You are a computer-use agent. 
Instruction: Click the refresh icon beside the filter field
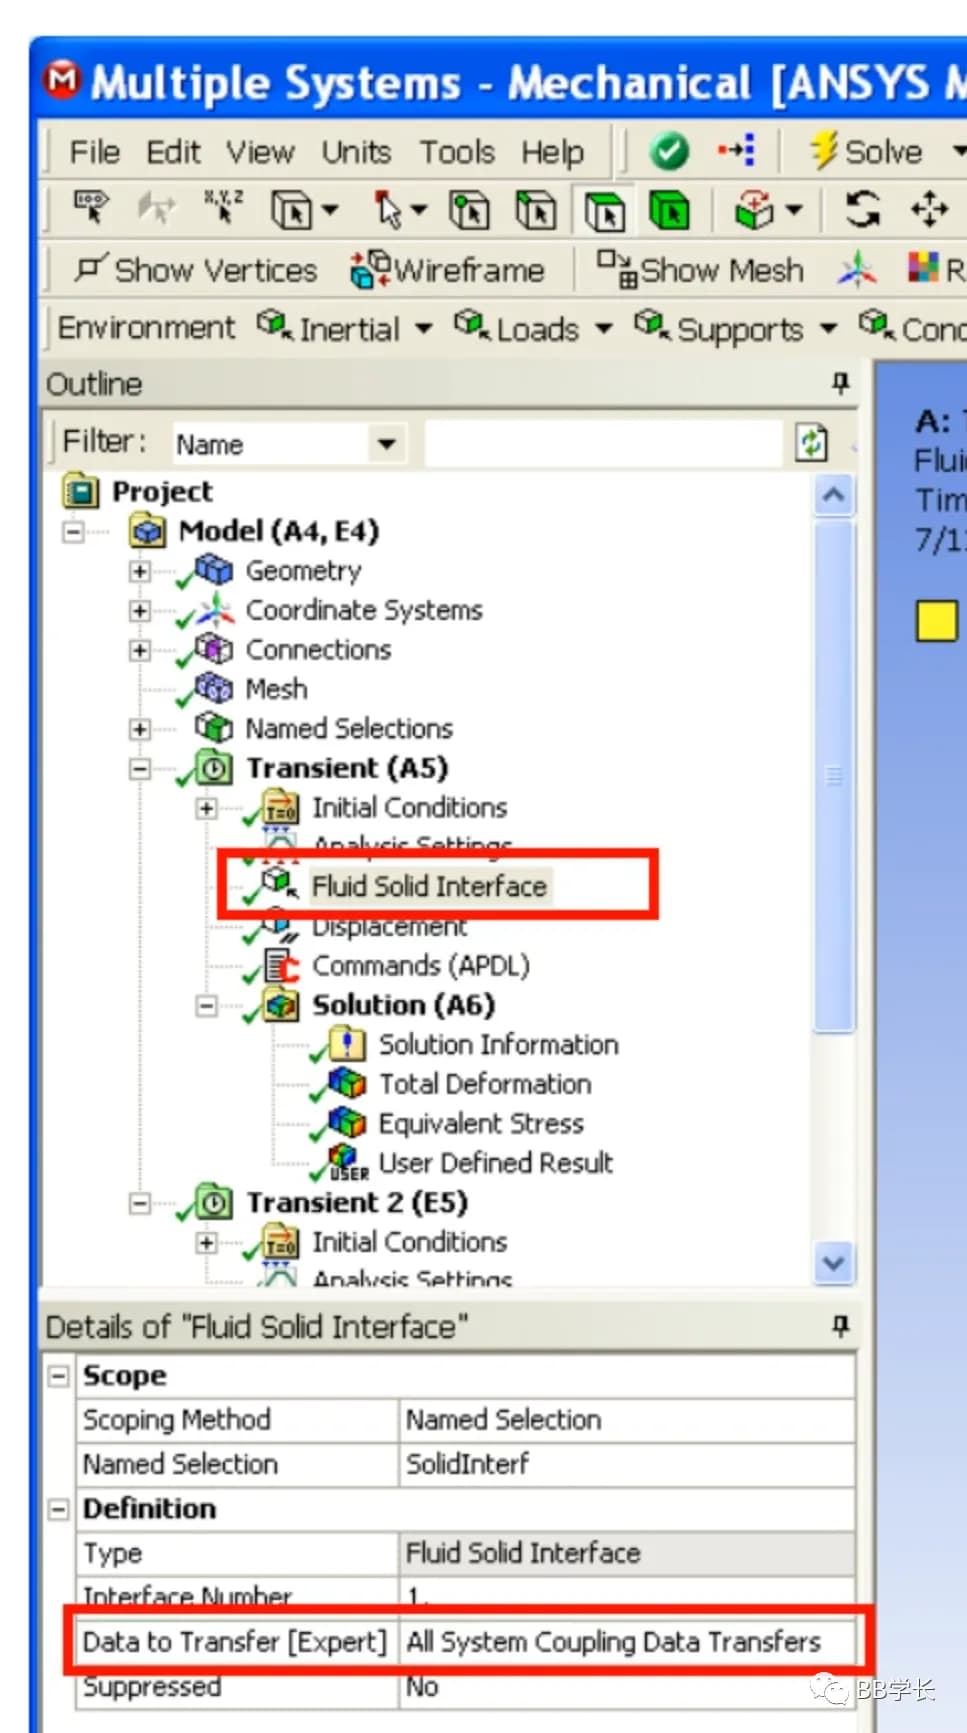[811, 442]
